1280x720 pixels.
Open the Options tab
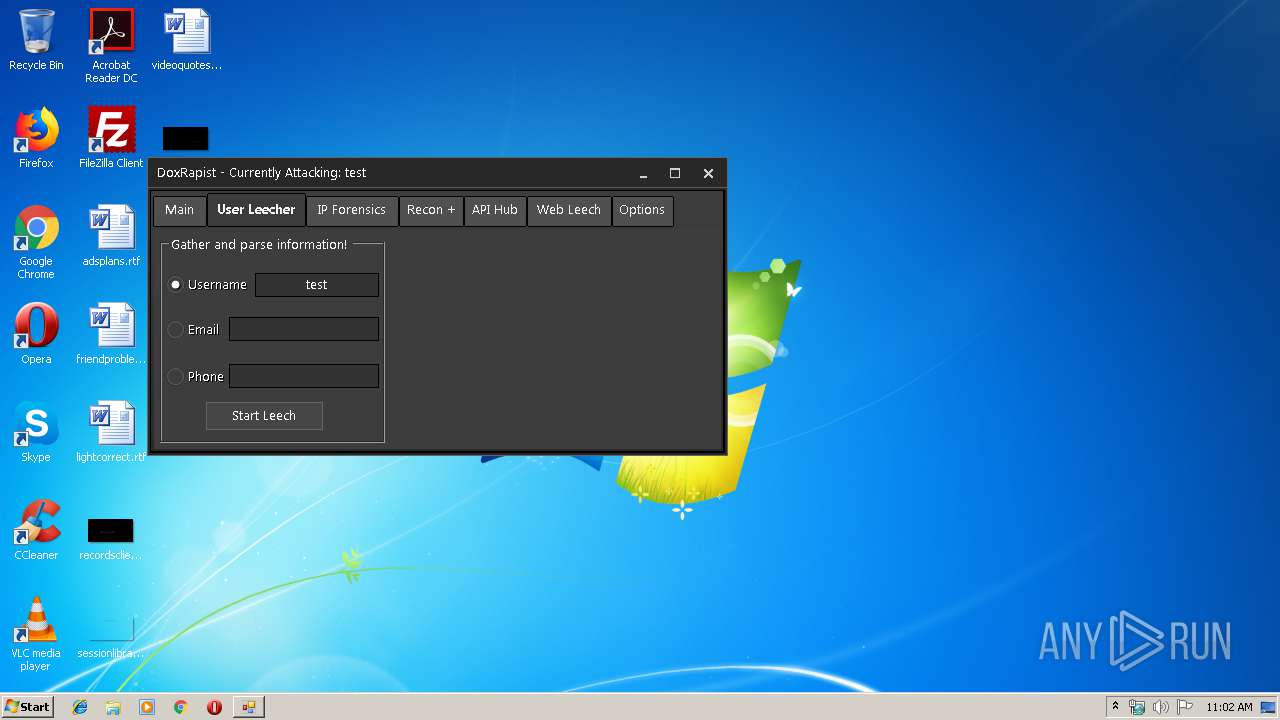[642, 210]
